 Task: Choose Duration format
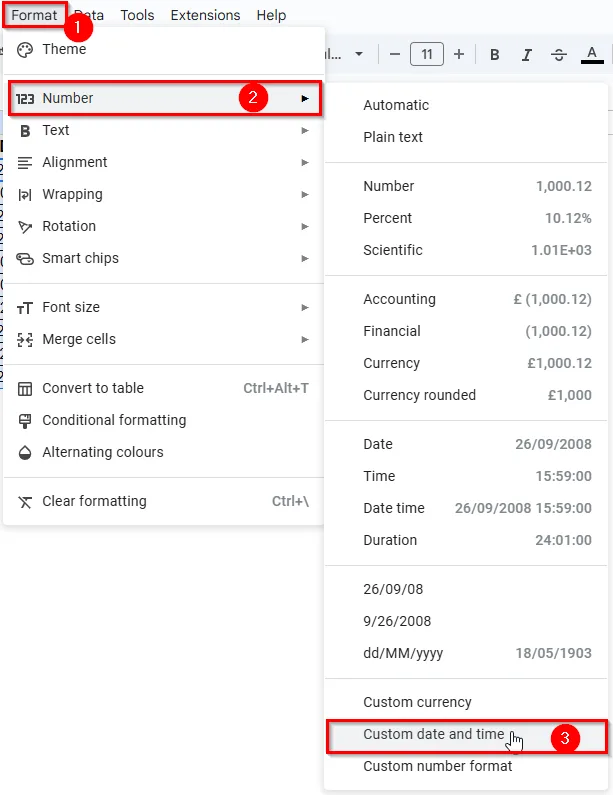click(x=466, y=540)
